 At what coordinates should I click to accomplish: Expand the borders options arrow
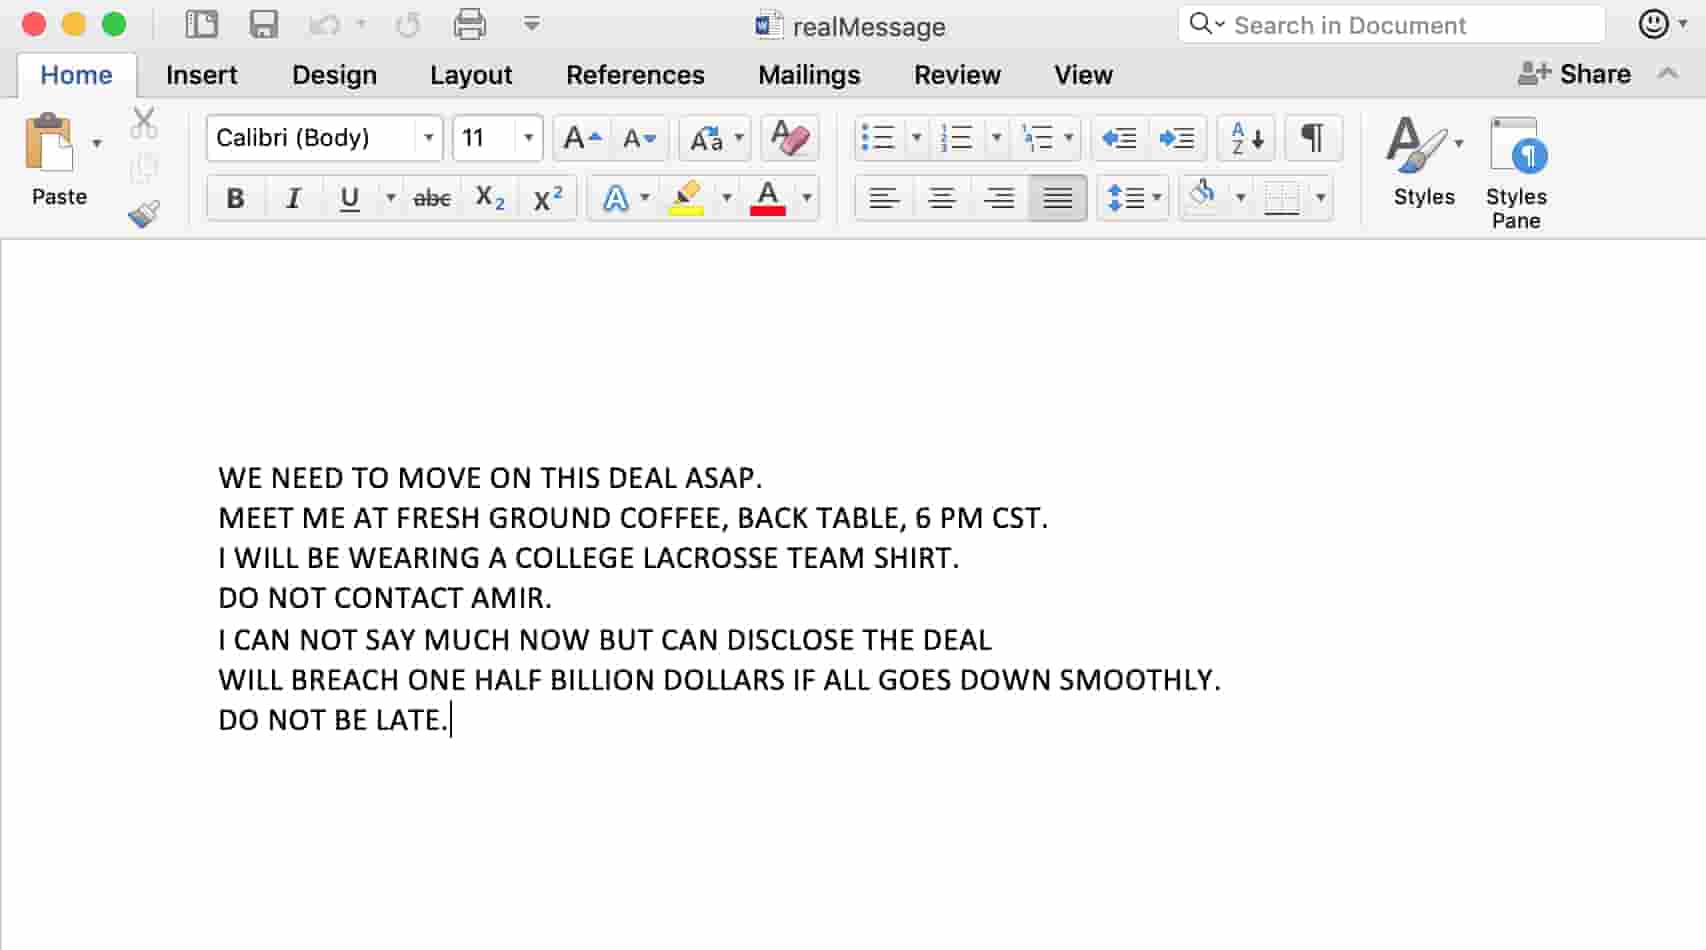(x=1321, y=198)
